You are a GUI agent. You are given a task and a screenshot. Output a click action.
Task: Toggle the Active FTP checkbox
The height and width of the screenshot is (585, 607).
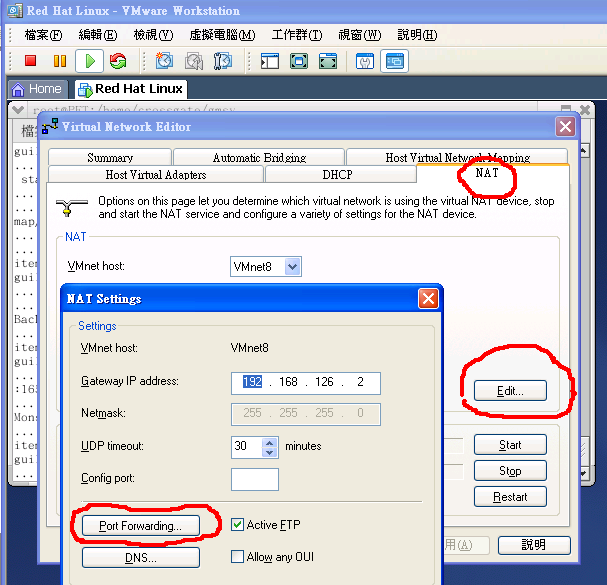(237, 525)
